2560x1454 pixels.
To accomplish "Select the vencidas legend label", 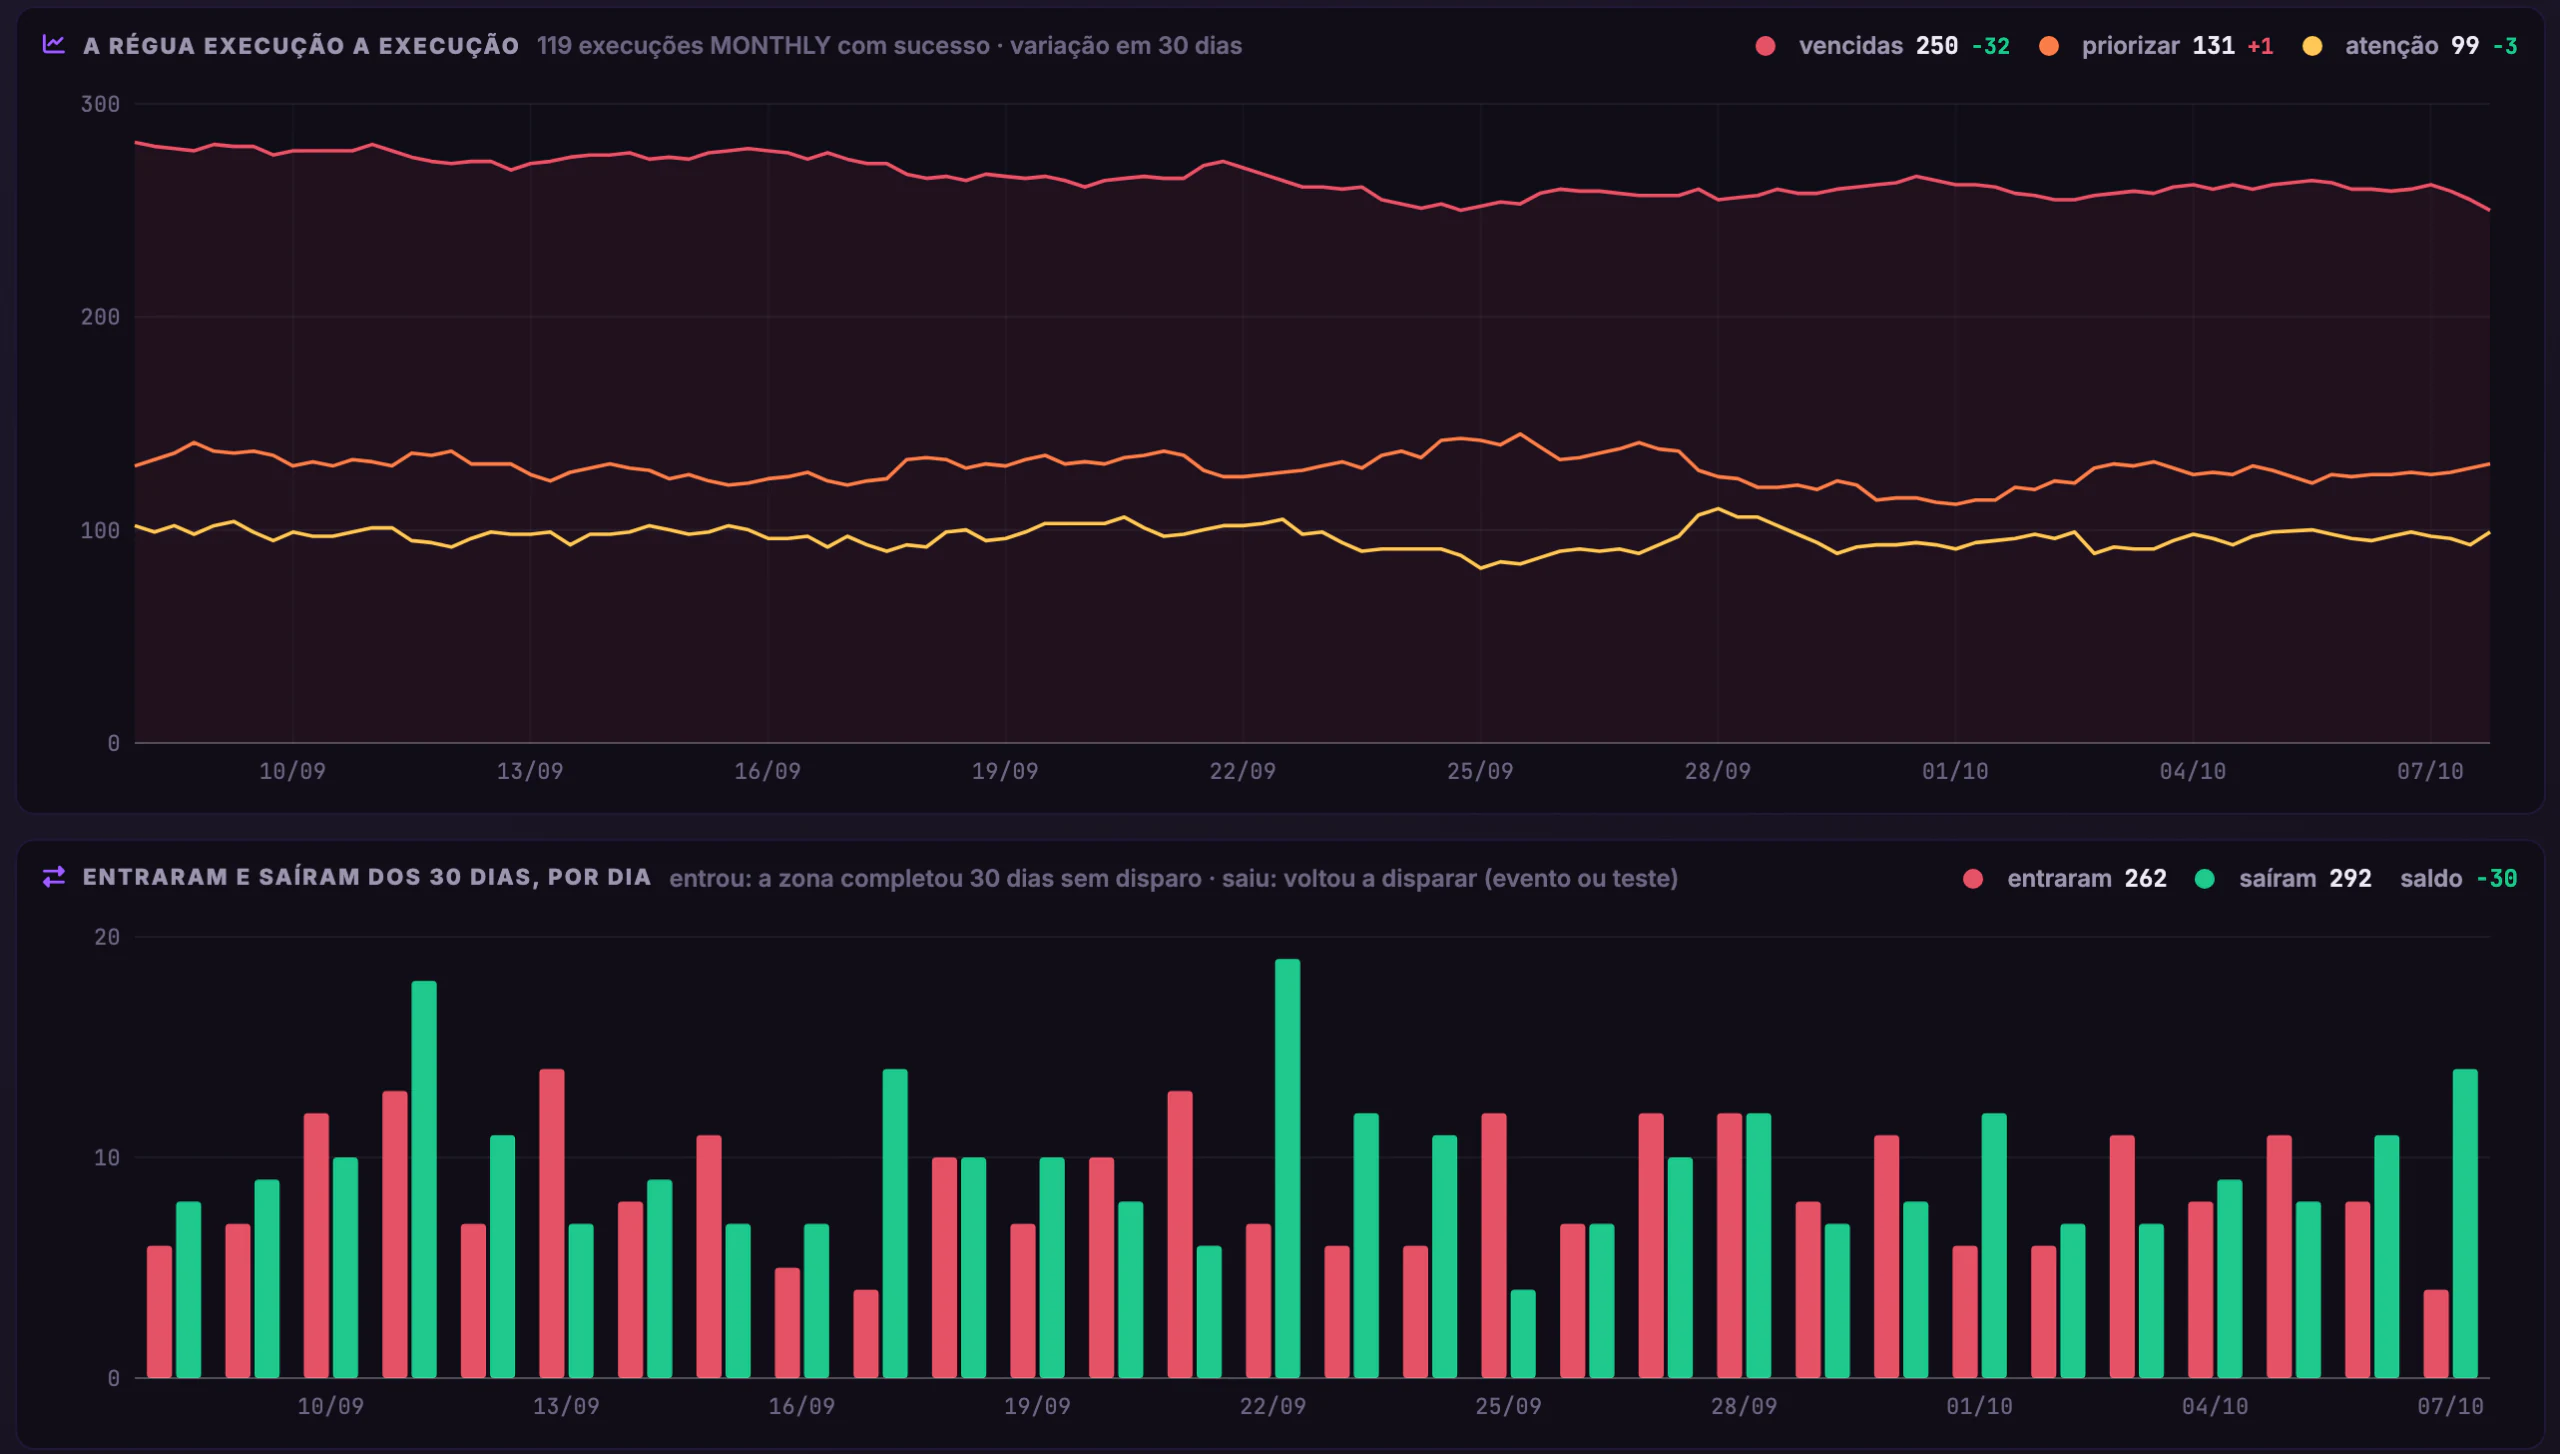I will pos(1850,46).
